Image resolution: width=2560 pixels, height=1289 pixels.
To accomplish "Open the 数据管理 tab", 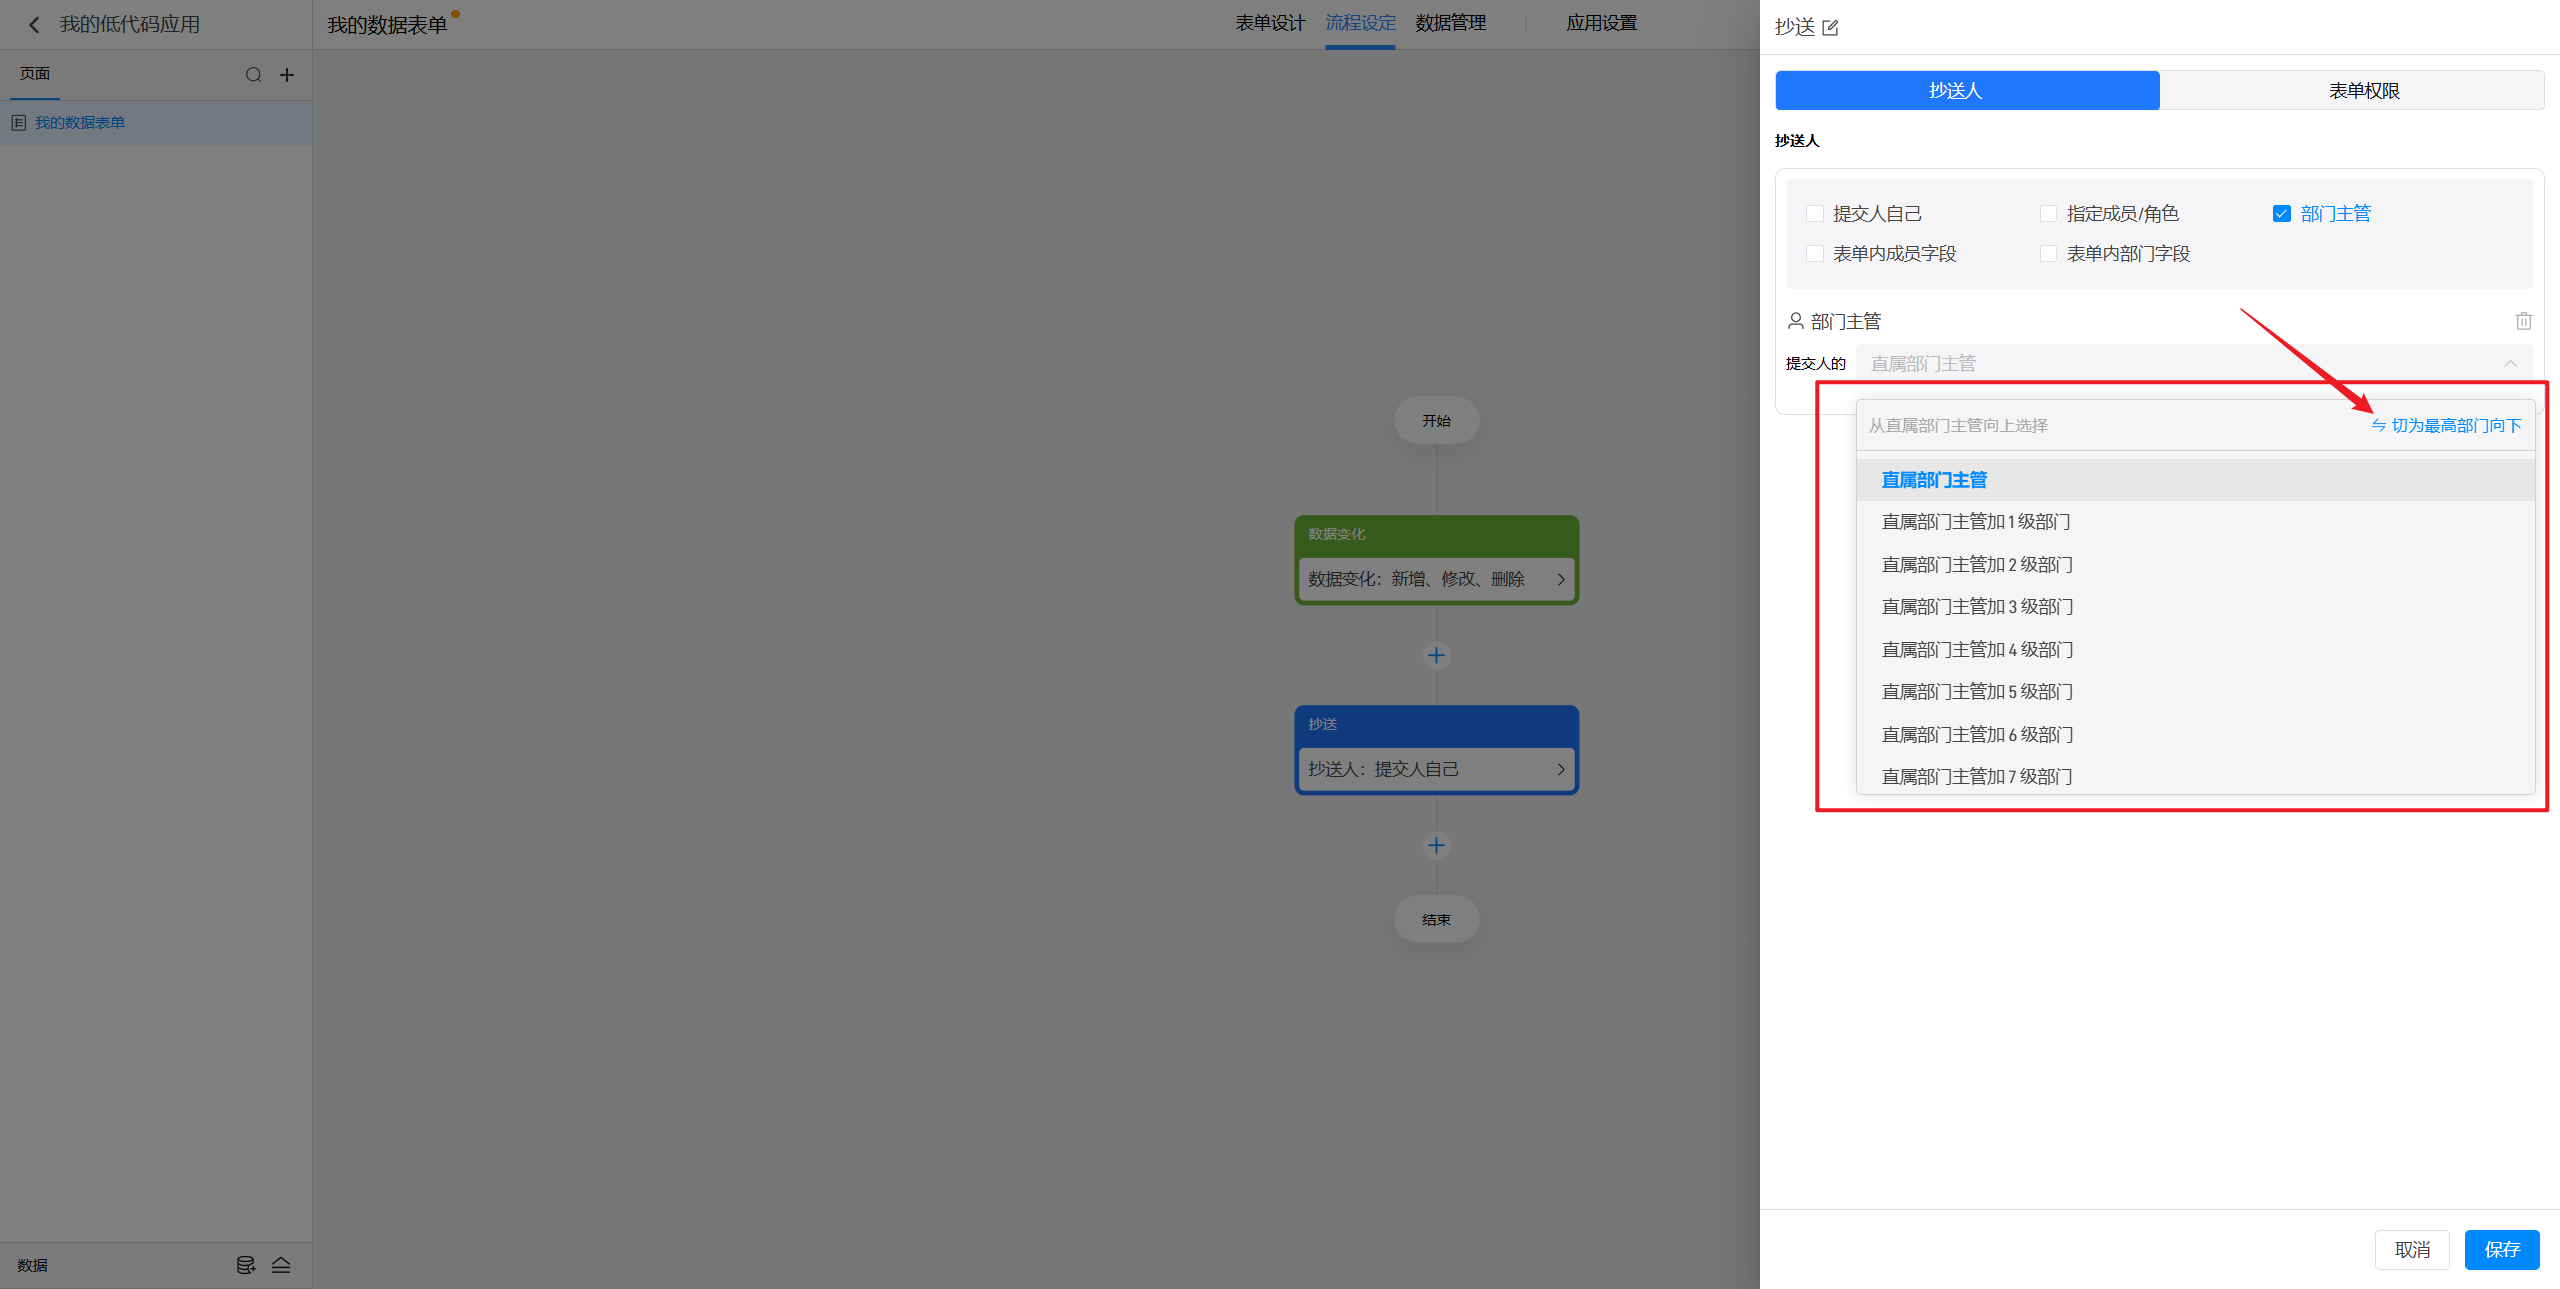I will point(1450,23).
